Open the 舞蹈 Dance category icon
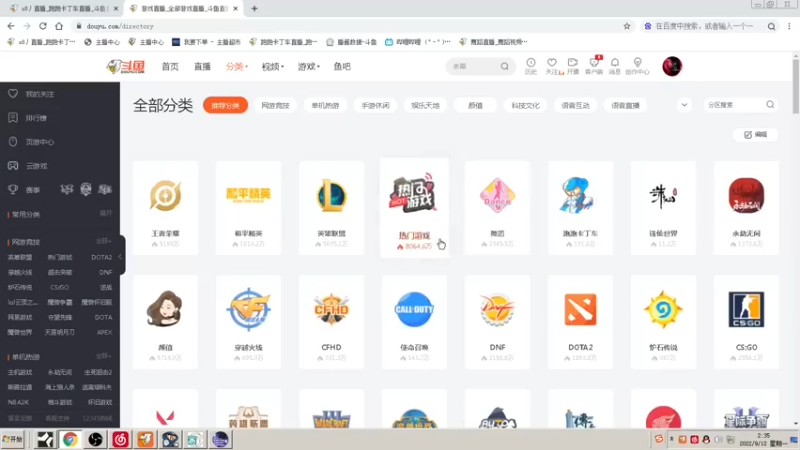 497,195
